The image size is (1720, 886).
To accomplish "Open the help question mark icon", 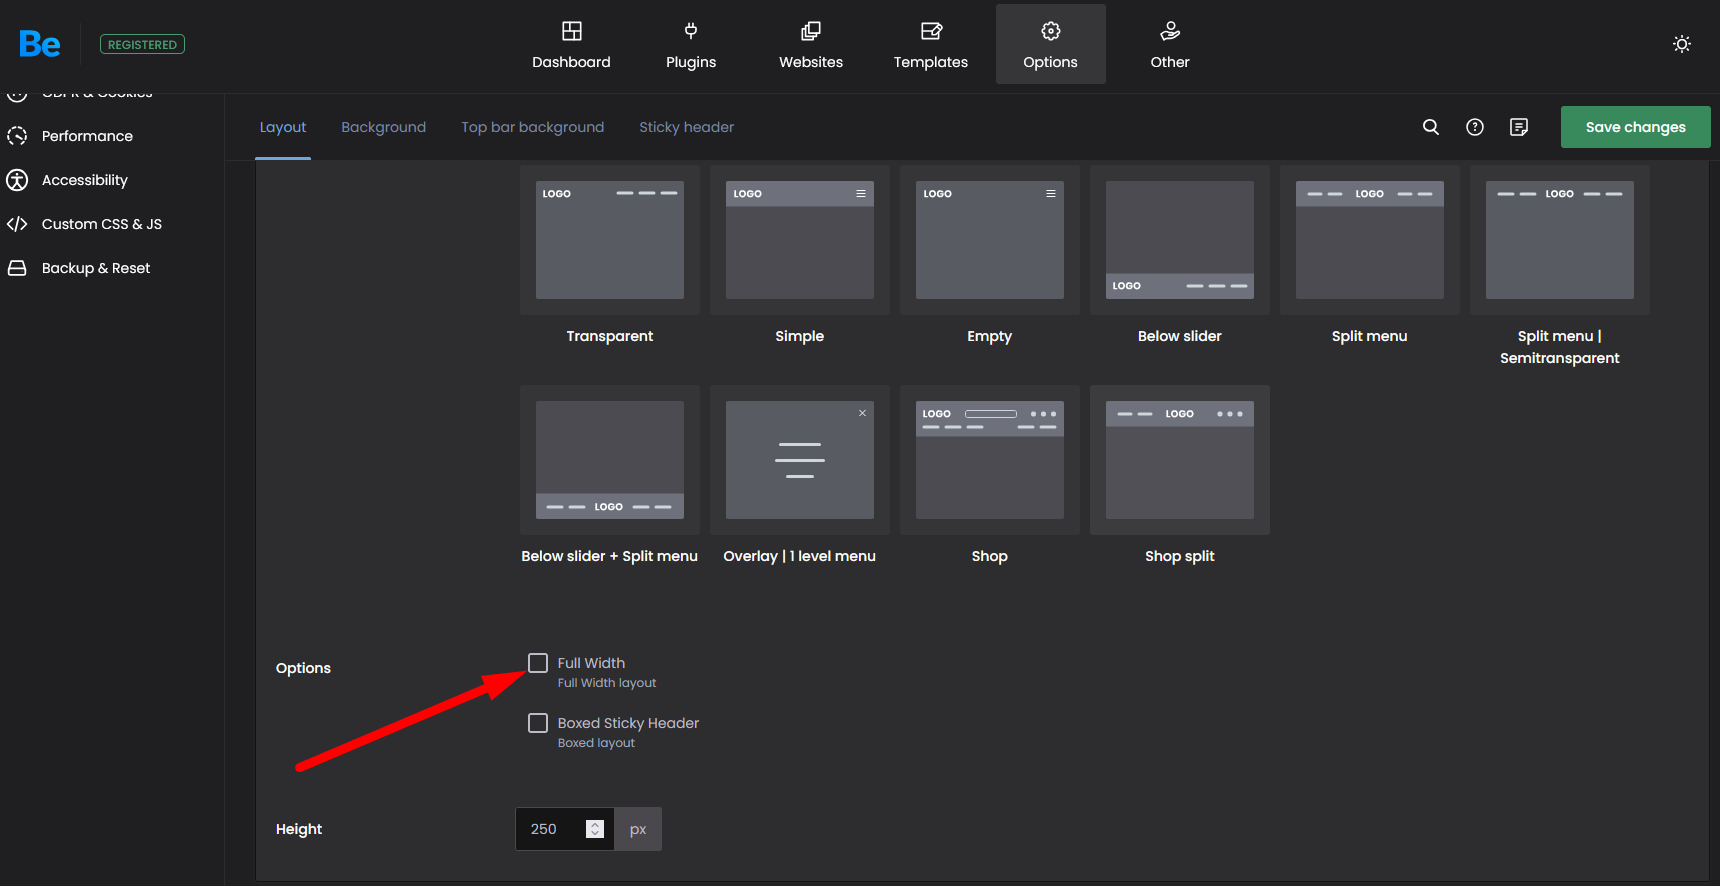I will pos(1475,127).
